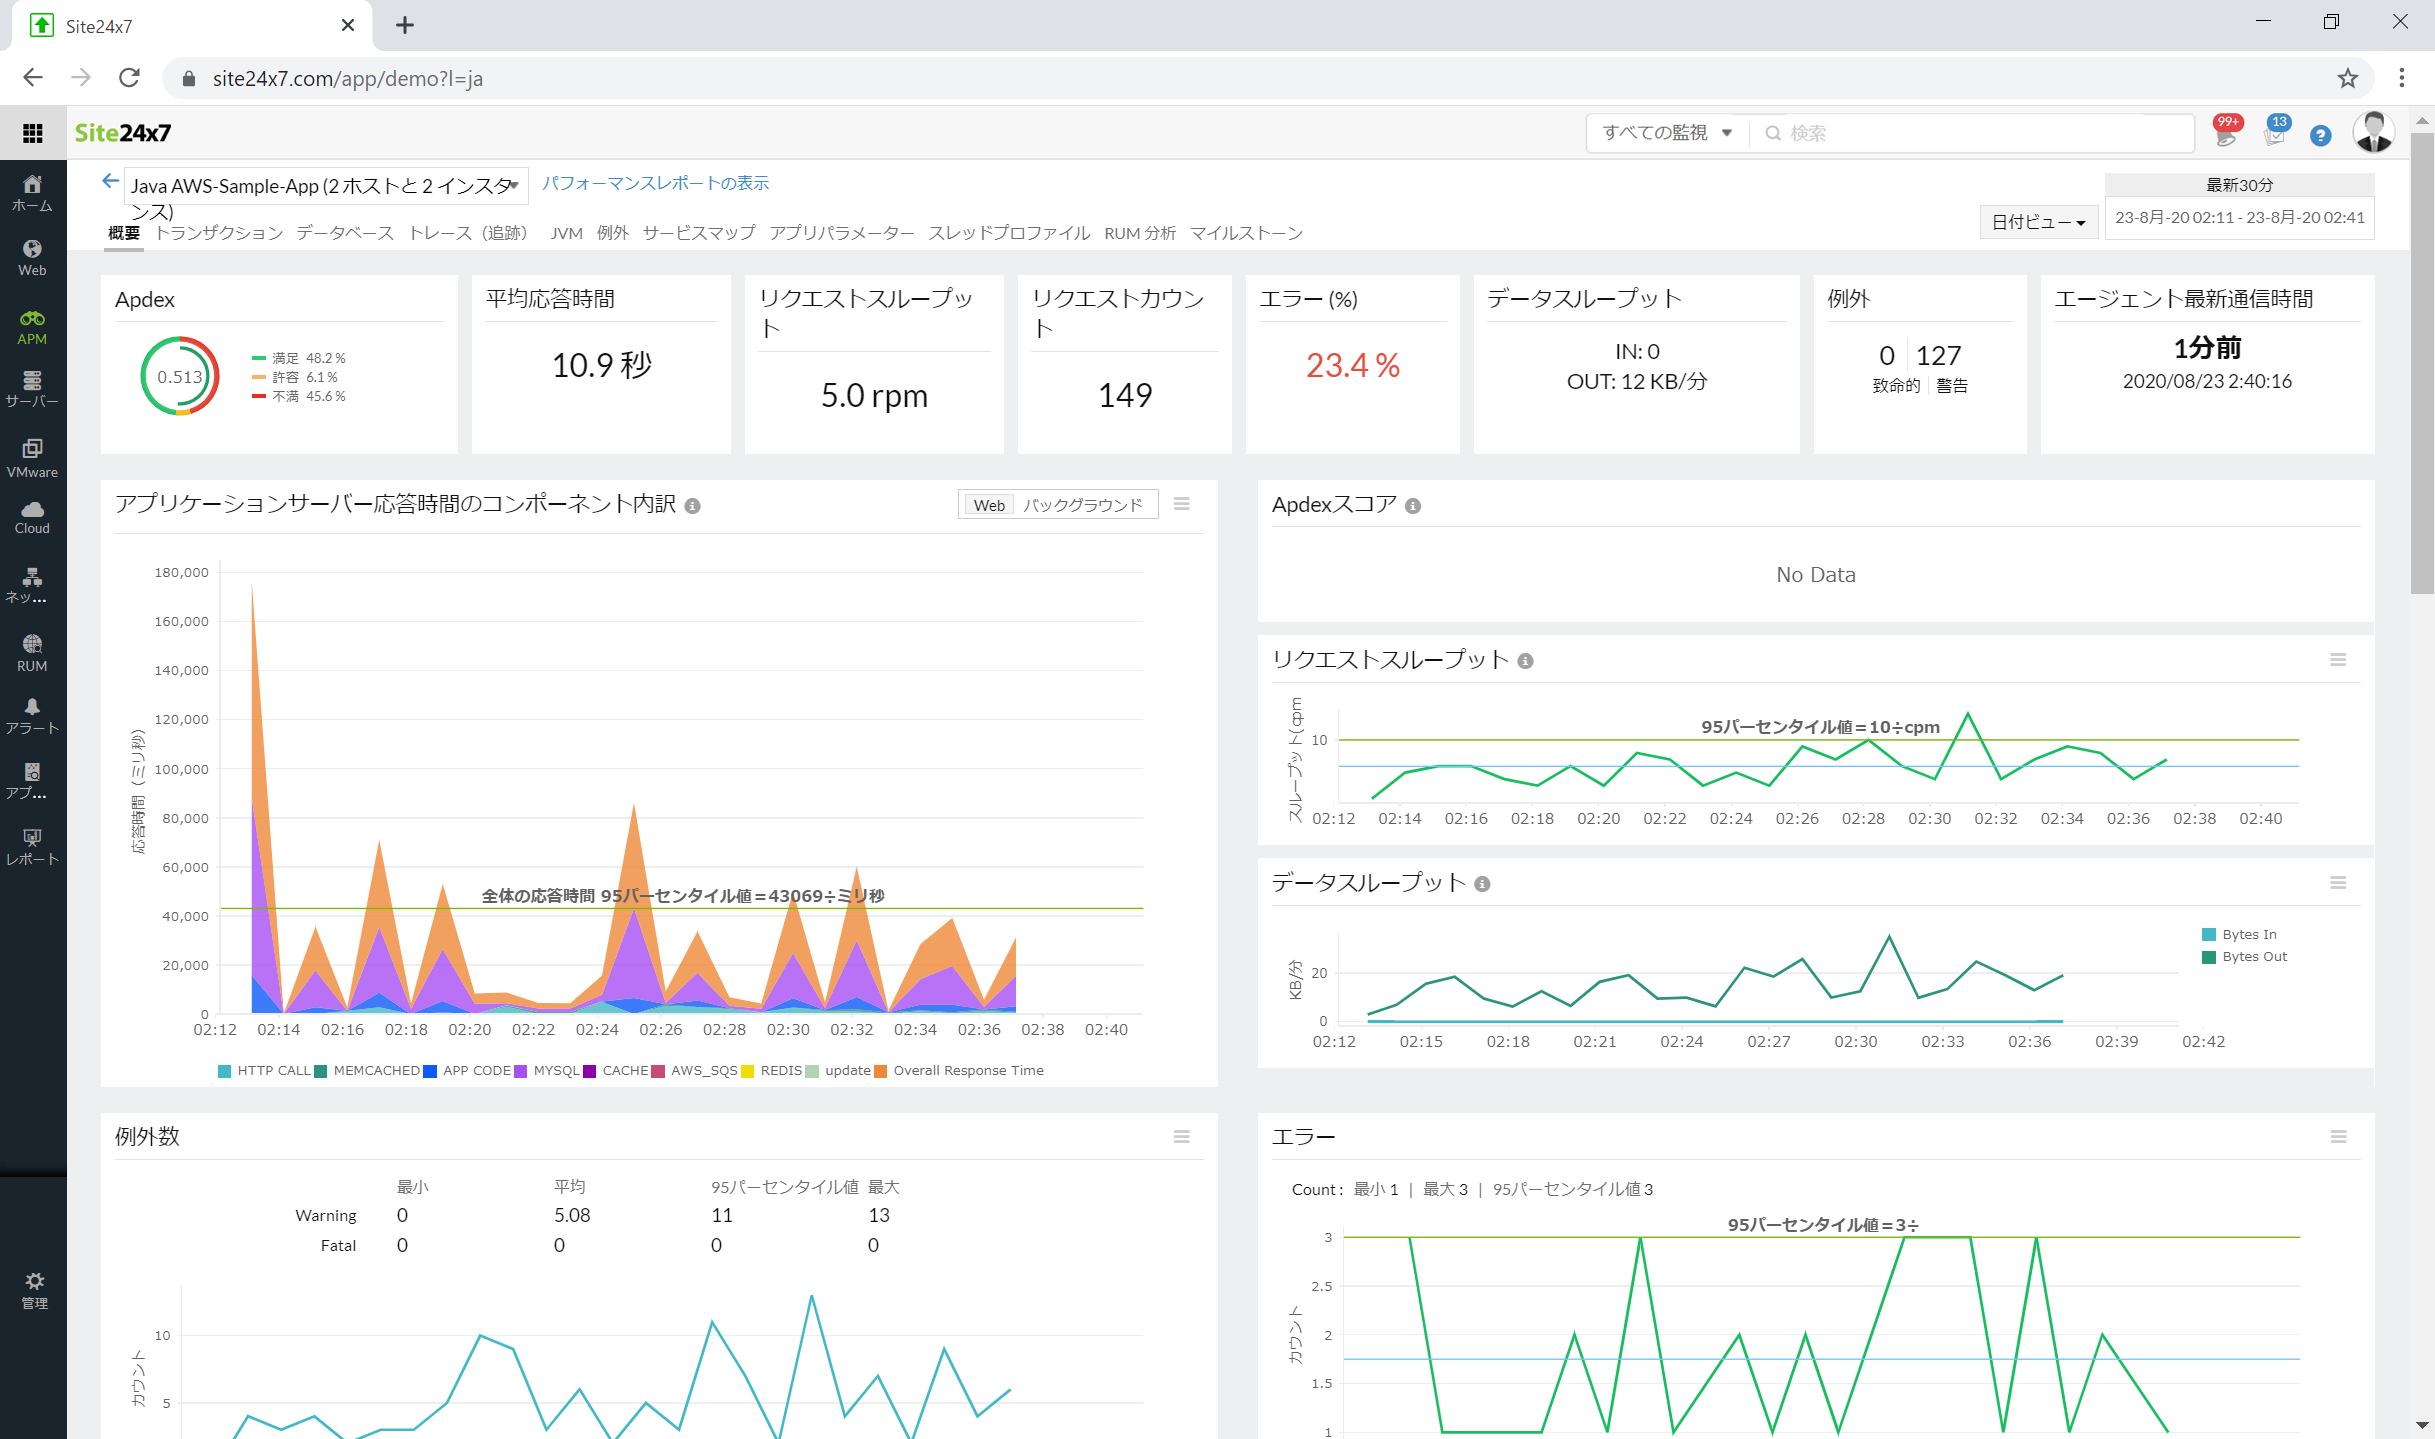Open Web monitors in the sidebar
Viewport: 2435px width, 1439px height.
[33, 258]
